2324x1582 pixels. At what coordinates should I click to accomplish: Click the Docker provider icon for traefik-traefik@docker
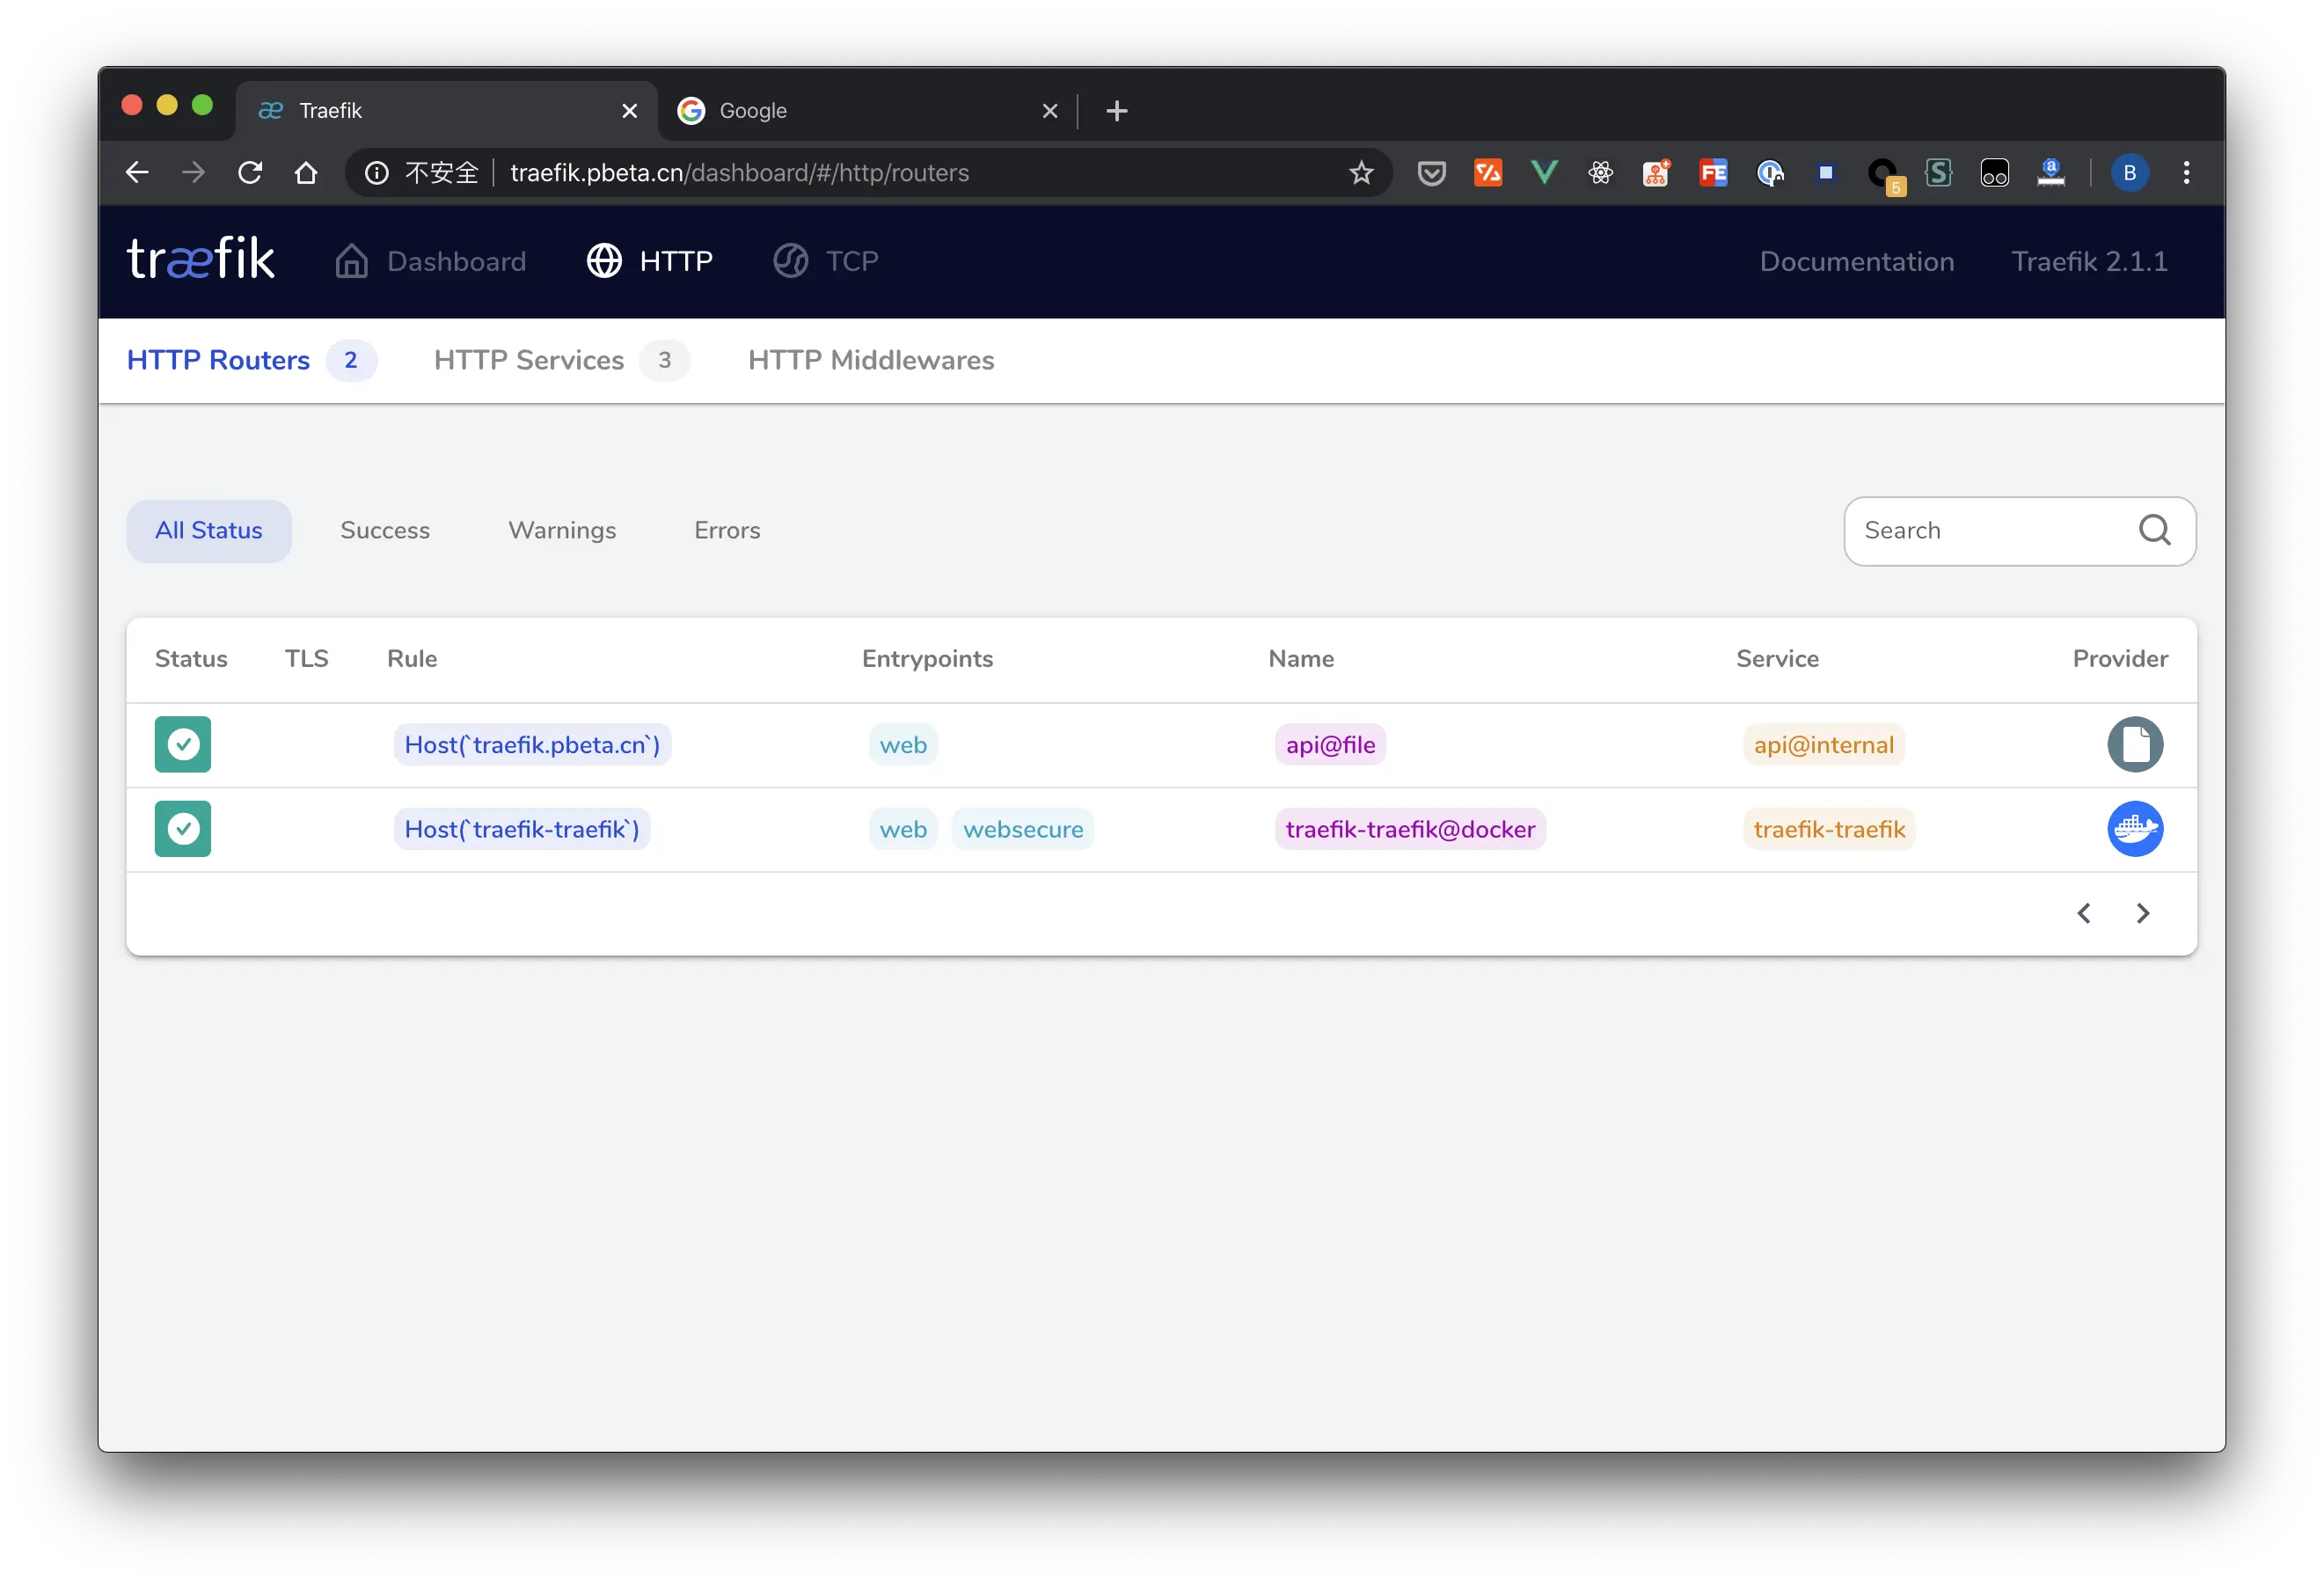coord(2136,829)
